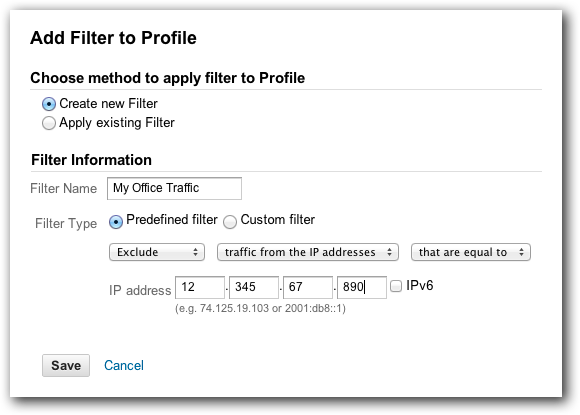The image size is (580, 415).
Task: Expand the that are equal to dropdown
Action: [x=471, y=252]
